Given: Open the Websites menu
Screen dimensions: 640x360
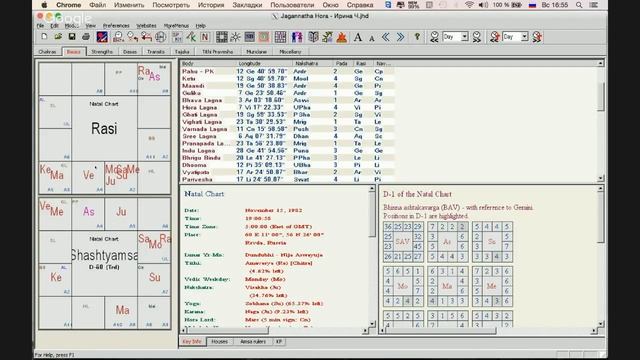Looking at the screenshot, I should coord(146,26).
